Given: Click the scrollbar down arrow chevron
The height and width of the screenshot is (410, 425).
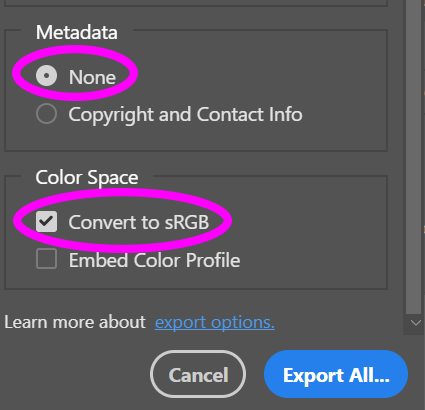Looking at the screenshot, I should click(x=415, y=323).
